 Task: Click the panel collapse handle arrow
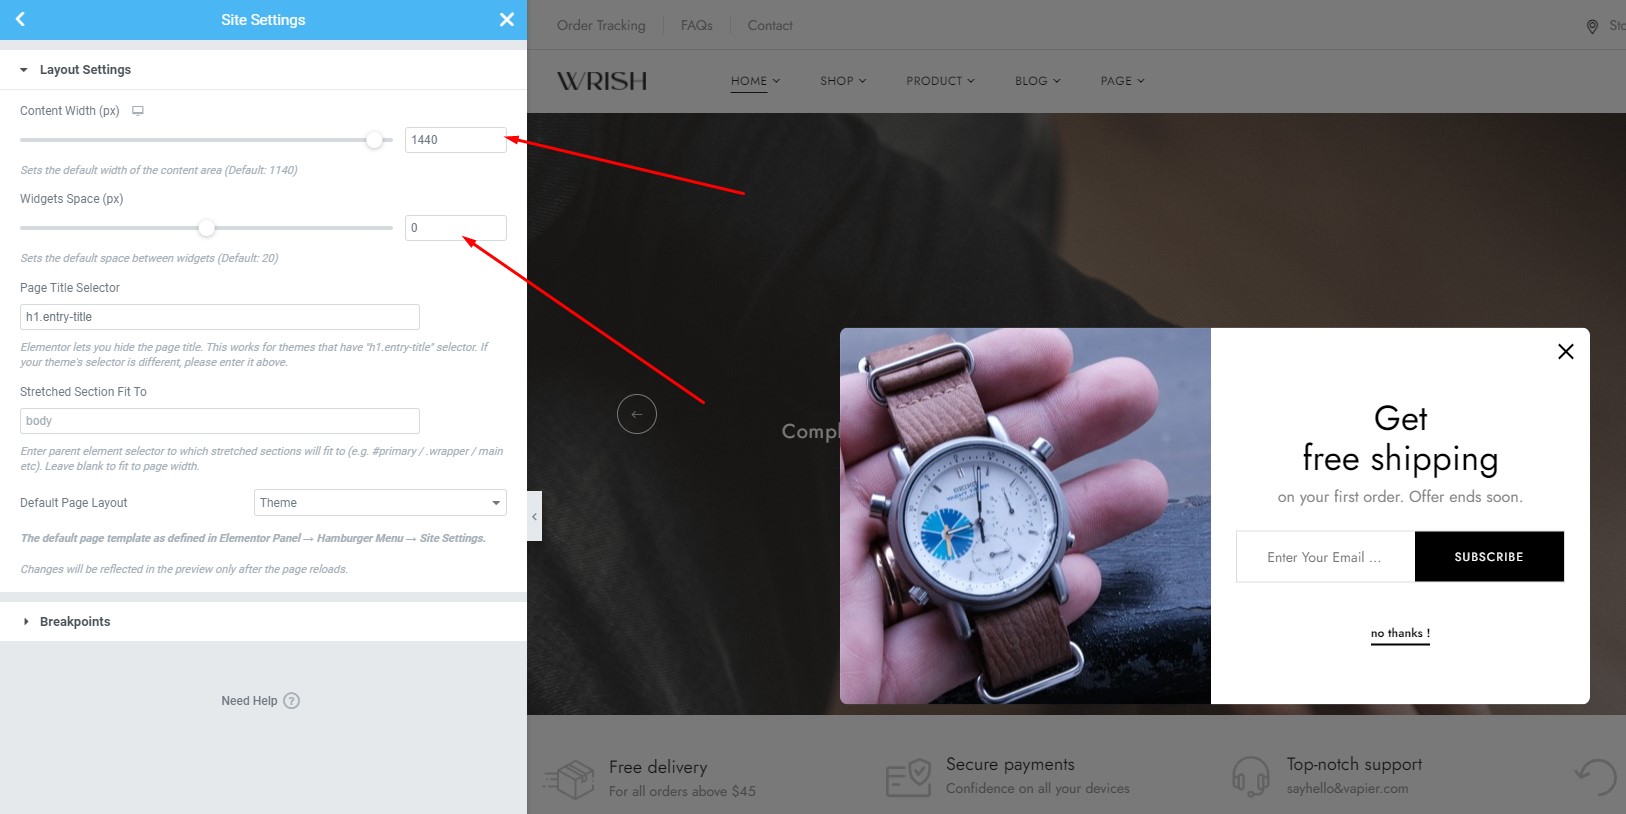click(x=534, y=516)
